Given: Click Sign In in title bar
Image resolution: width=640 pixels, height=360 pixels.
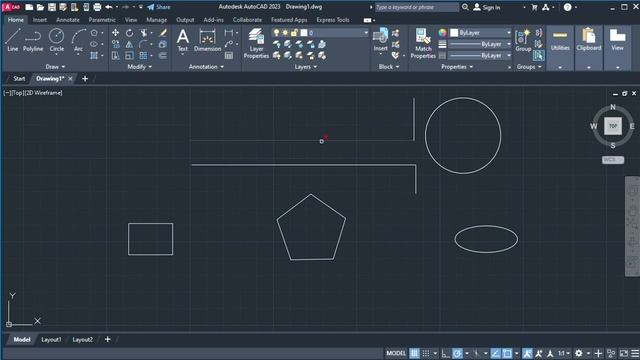Looking at the screenshot, I should point(487,7).
